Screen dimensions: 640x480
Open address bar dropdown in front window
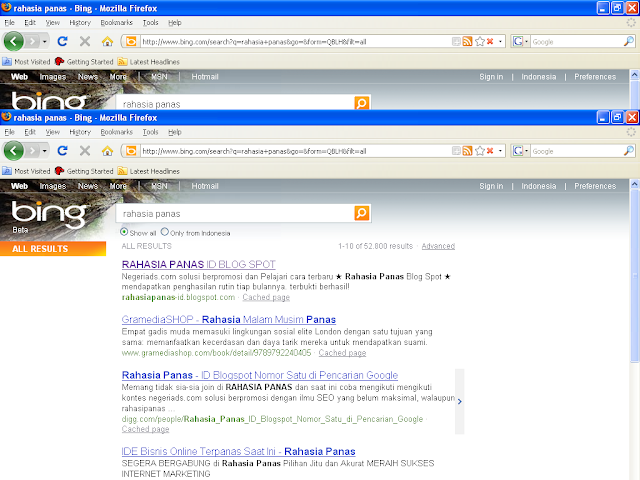pos(500,151)
